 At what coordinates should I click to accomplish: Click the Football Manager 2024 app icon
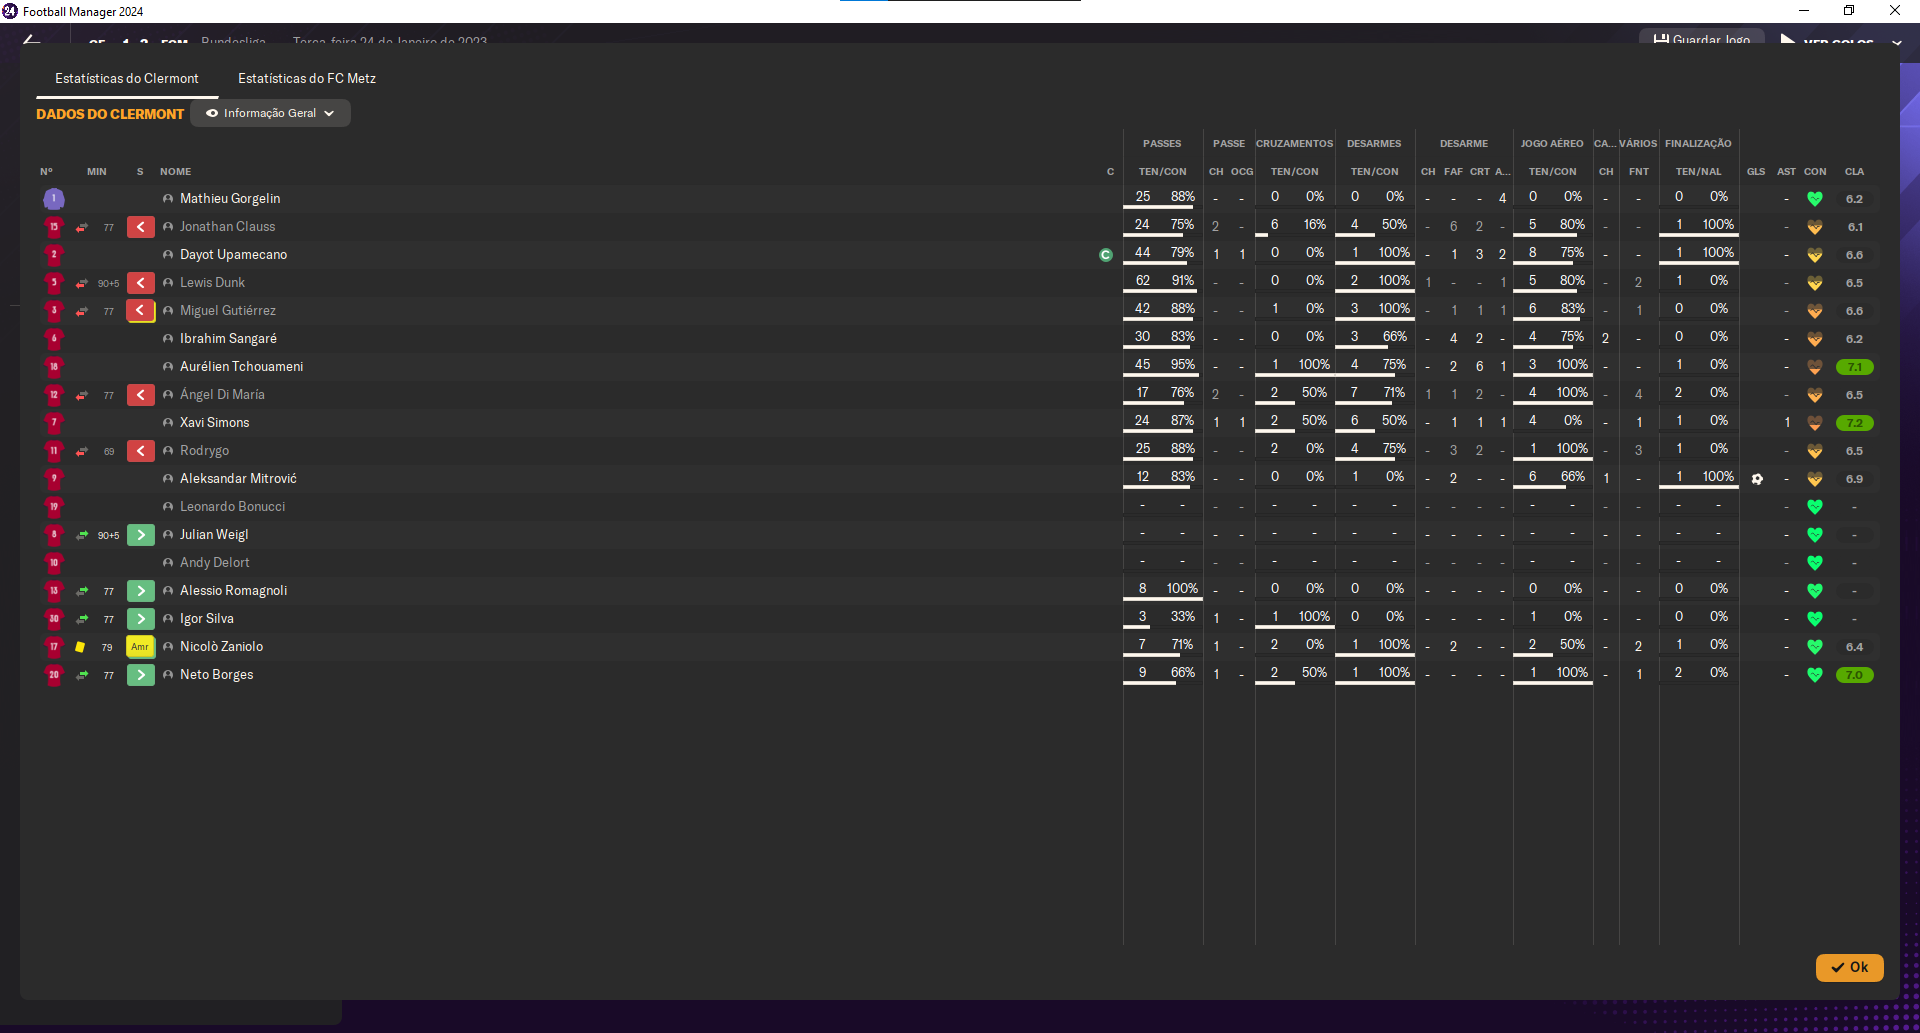point(10,11)
